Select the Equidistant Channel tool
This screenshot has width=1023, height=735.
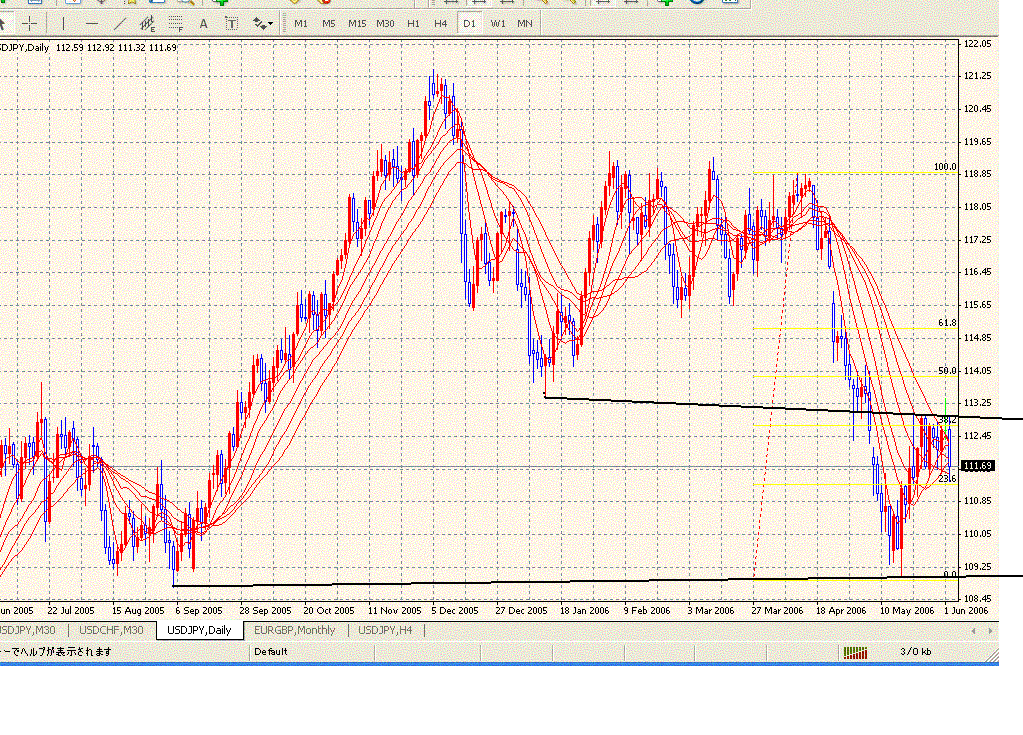[x=148, y=23]
